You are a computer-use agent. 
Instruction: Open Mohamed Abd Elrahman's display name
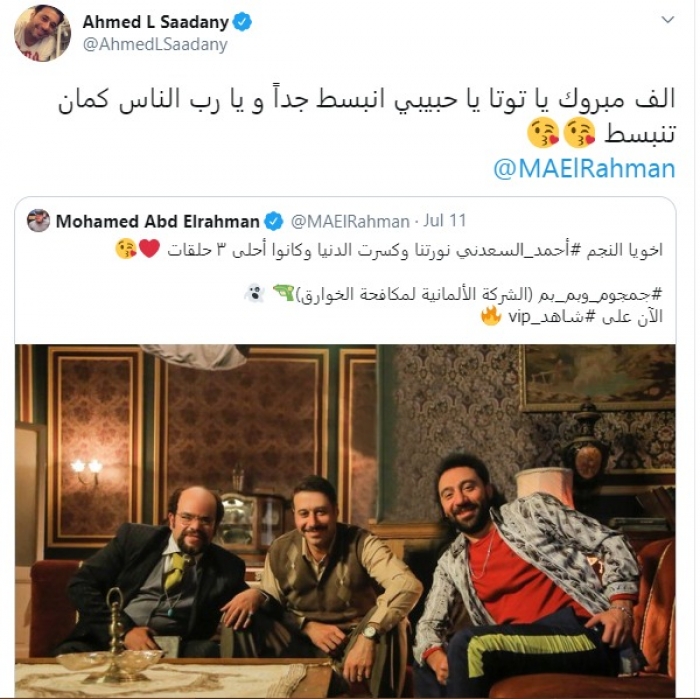coord(158,221)
